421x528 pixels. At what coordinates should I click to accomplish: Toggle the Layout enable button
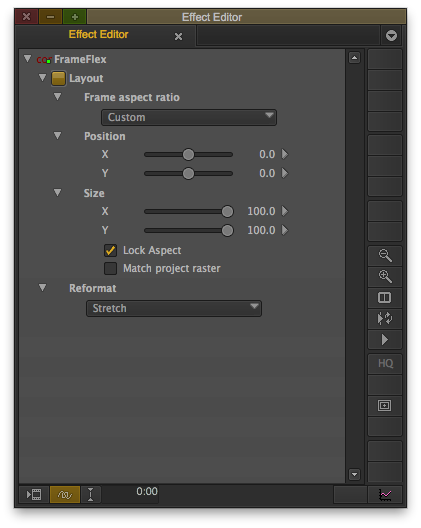point(58,78)
